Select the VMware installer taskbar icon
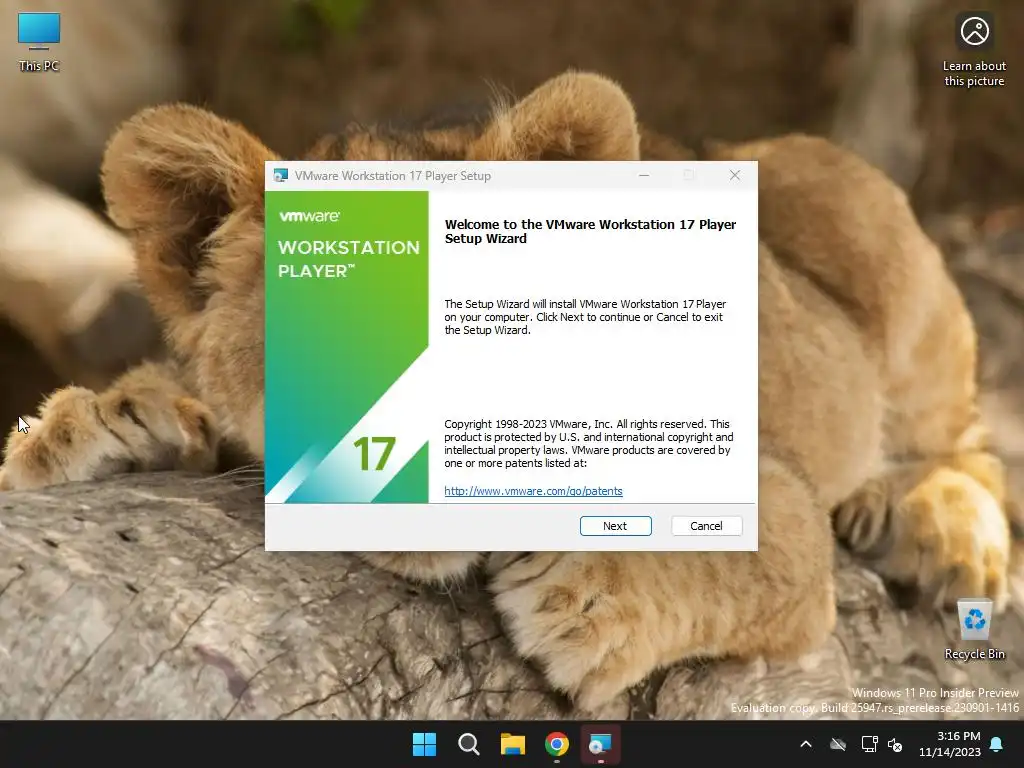1024x768 pixels. (x=600, y=744)
